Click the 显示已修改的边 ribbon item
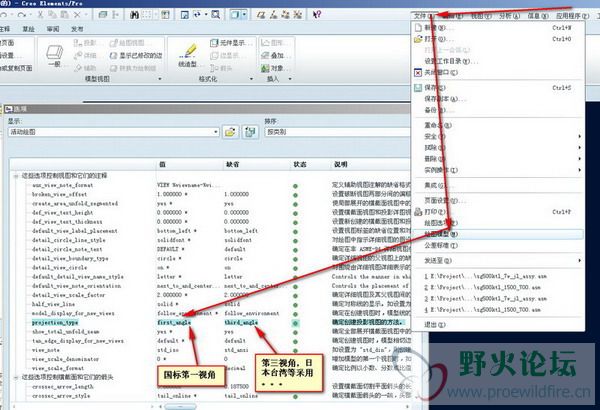The width and height of the screenshot is (600, 410). [x=136, y=56]
